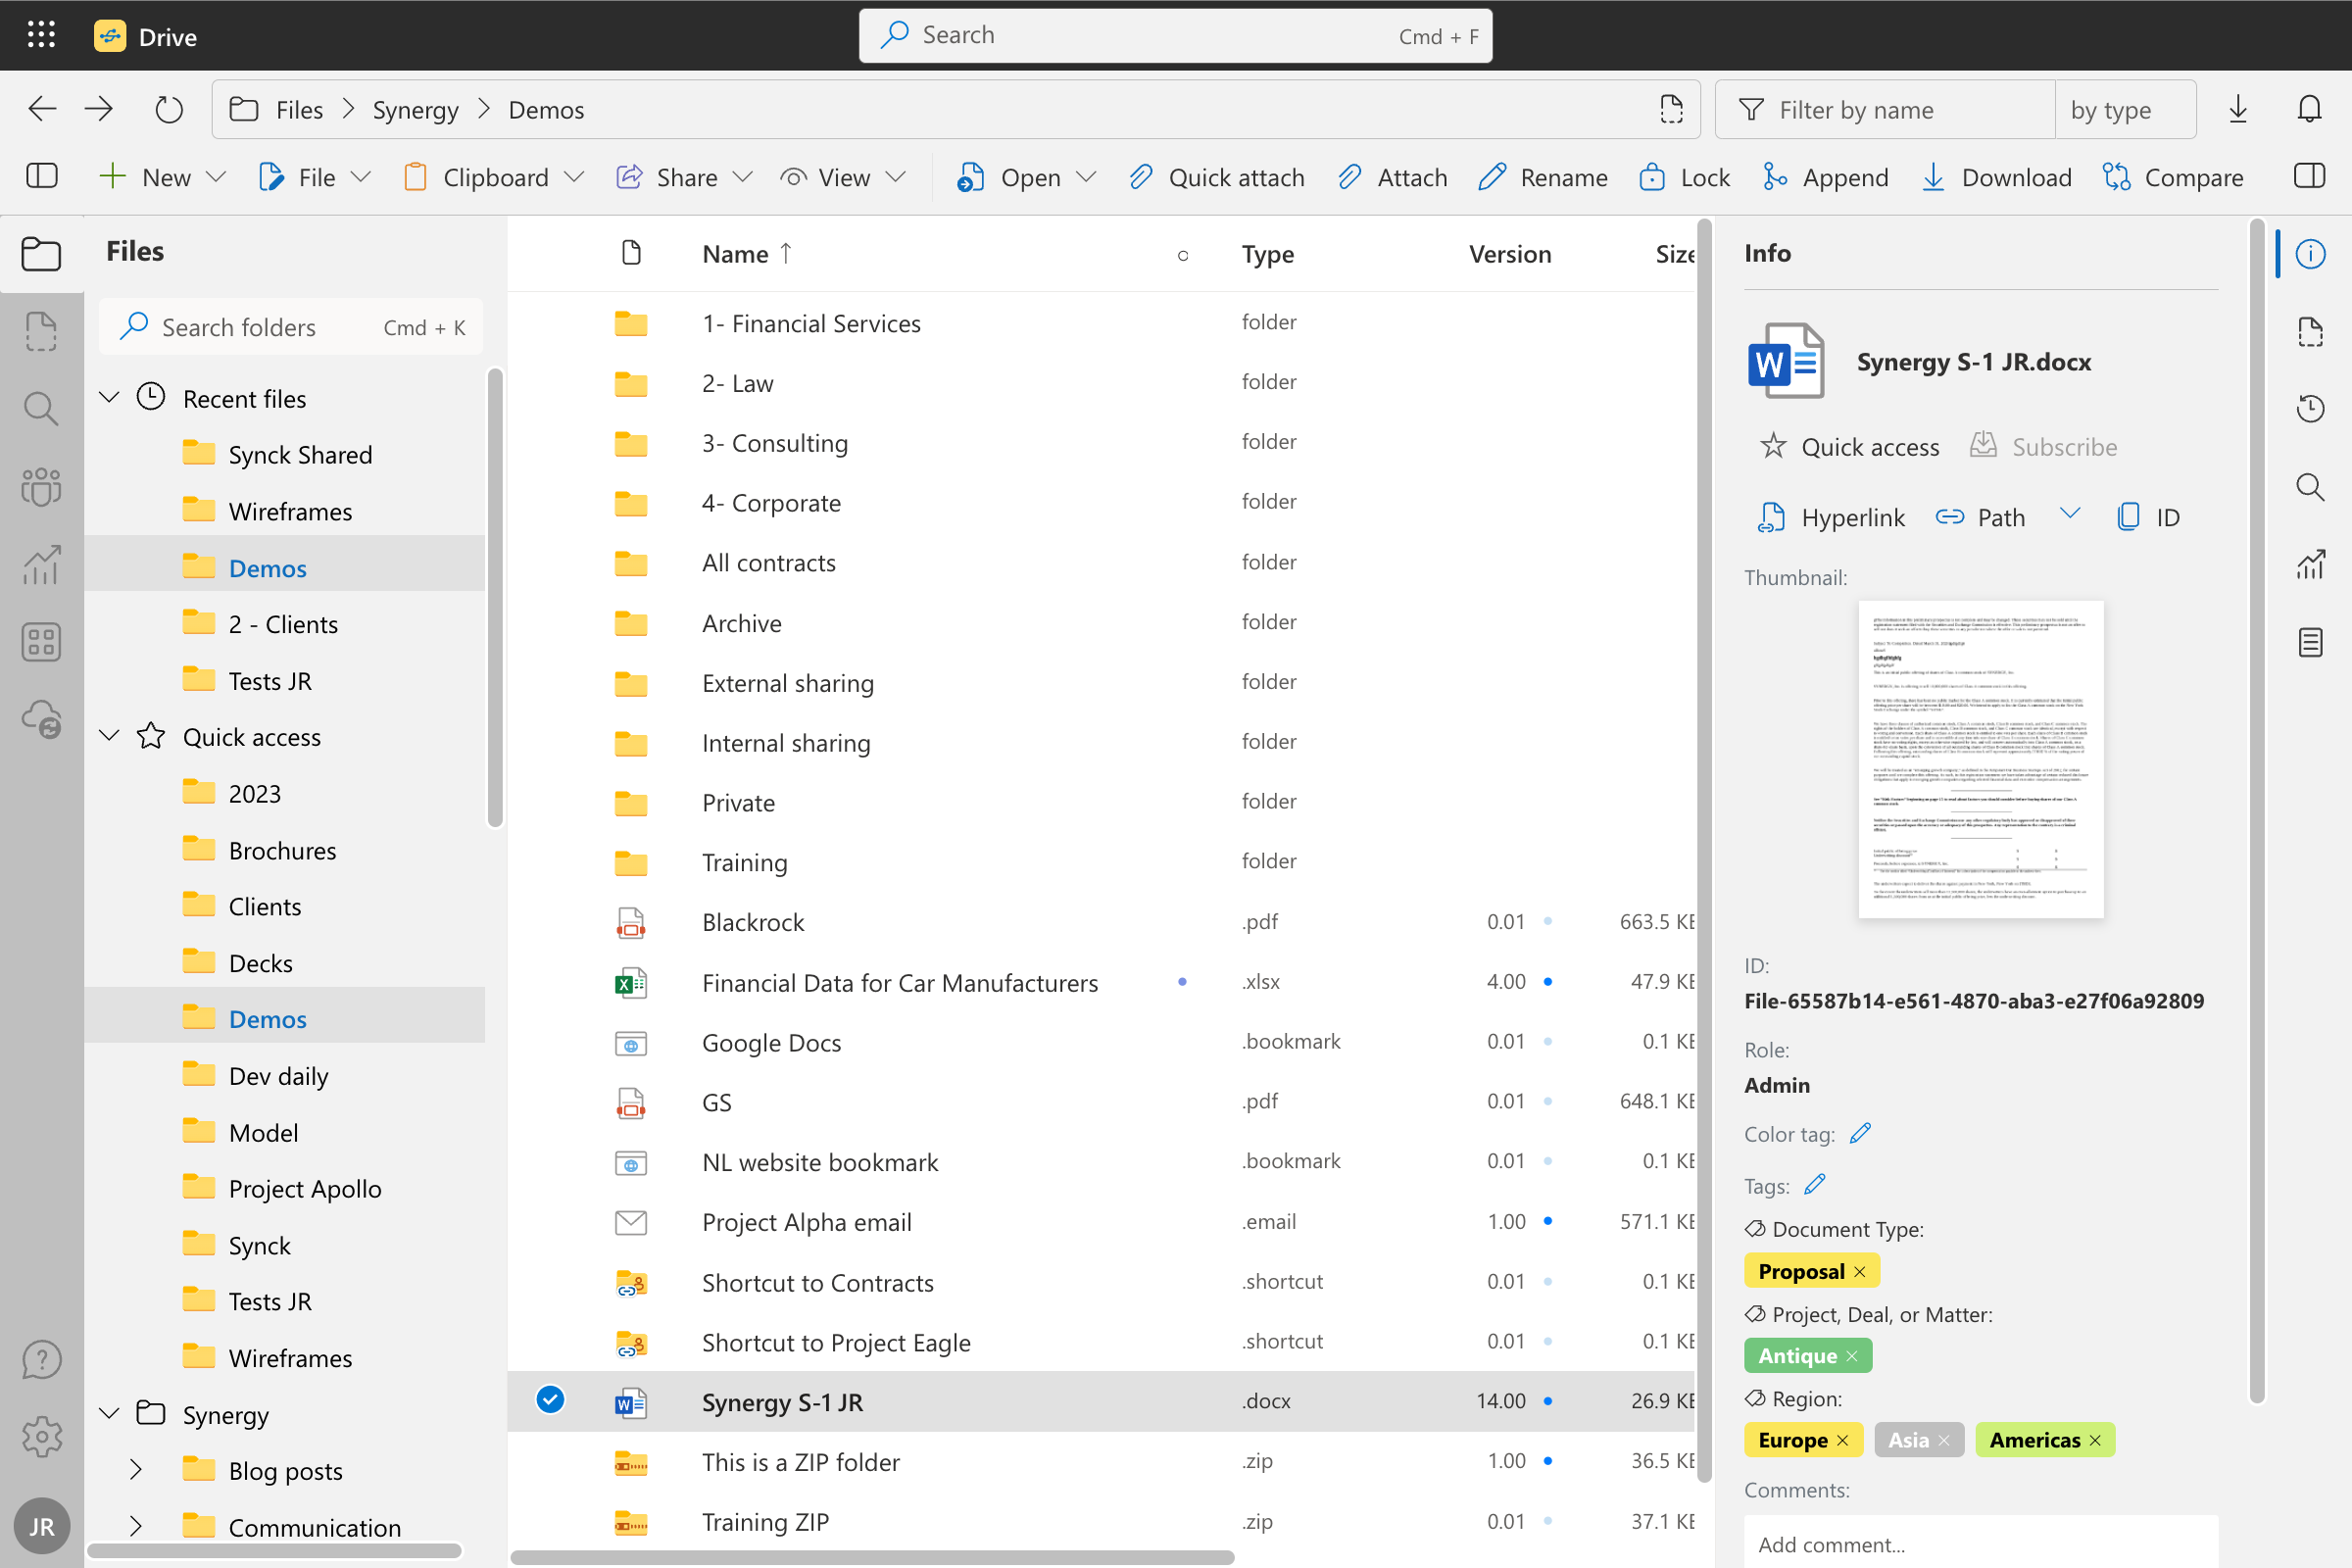Lock the selected file

(x=1684, y=177)
